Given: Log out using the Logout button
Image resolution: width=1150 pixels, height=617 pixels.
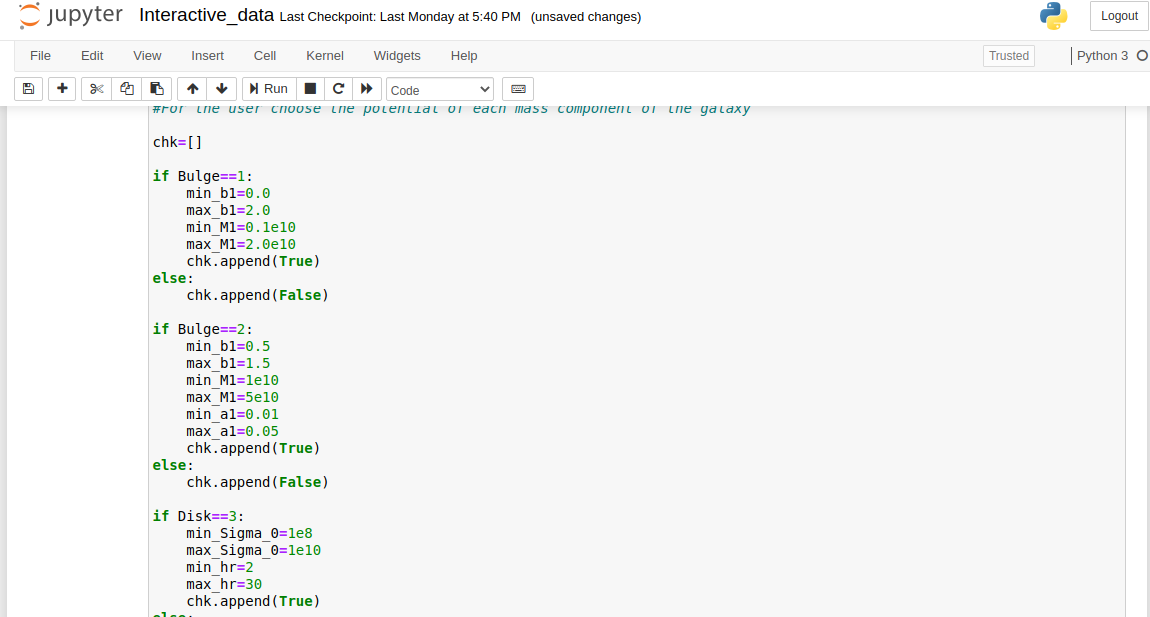Looking at the screenshot, I should [x=1119, y=16].
